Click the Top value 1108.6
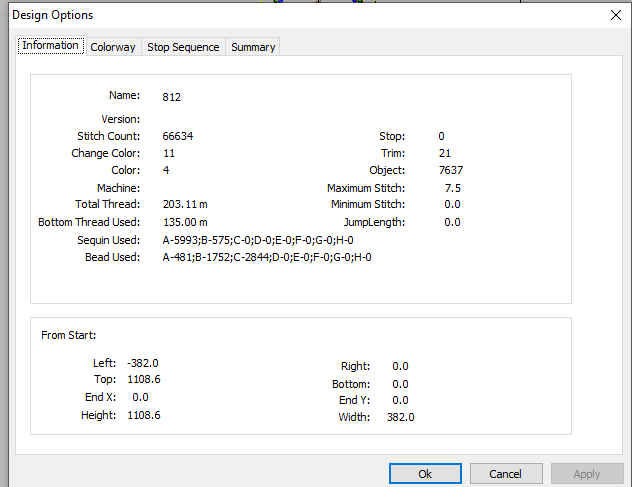 pos(144,379)
